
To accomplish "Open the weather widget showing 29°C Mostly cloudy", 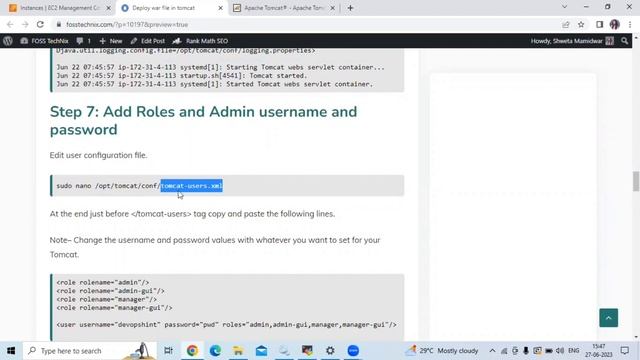I will point(442,351).
